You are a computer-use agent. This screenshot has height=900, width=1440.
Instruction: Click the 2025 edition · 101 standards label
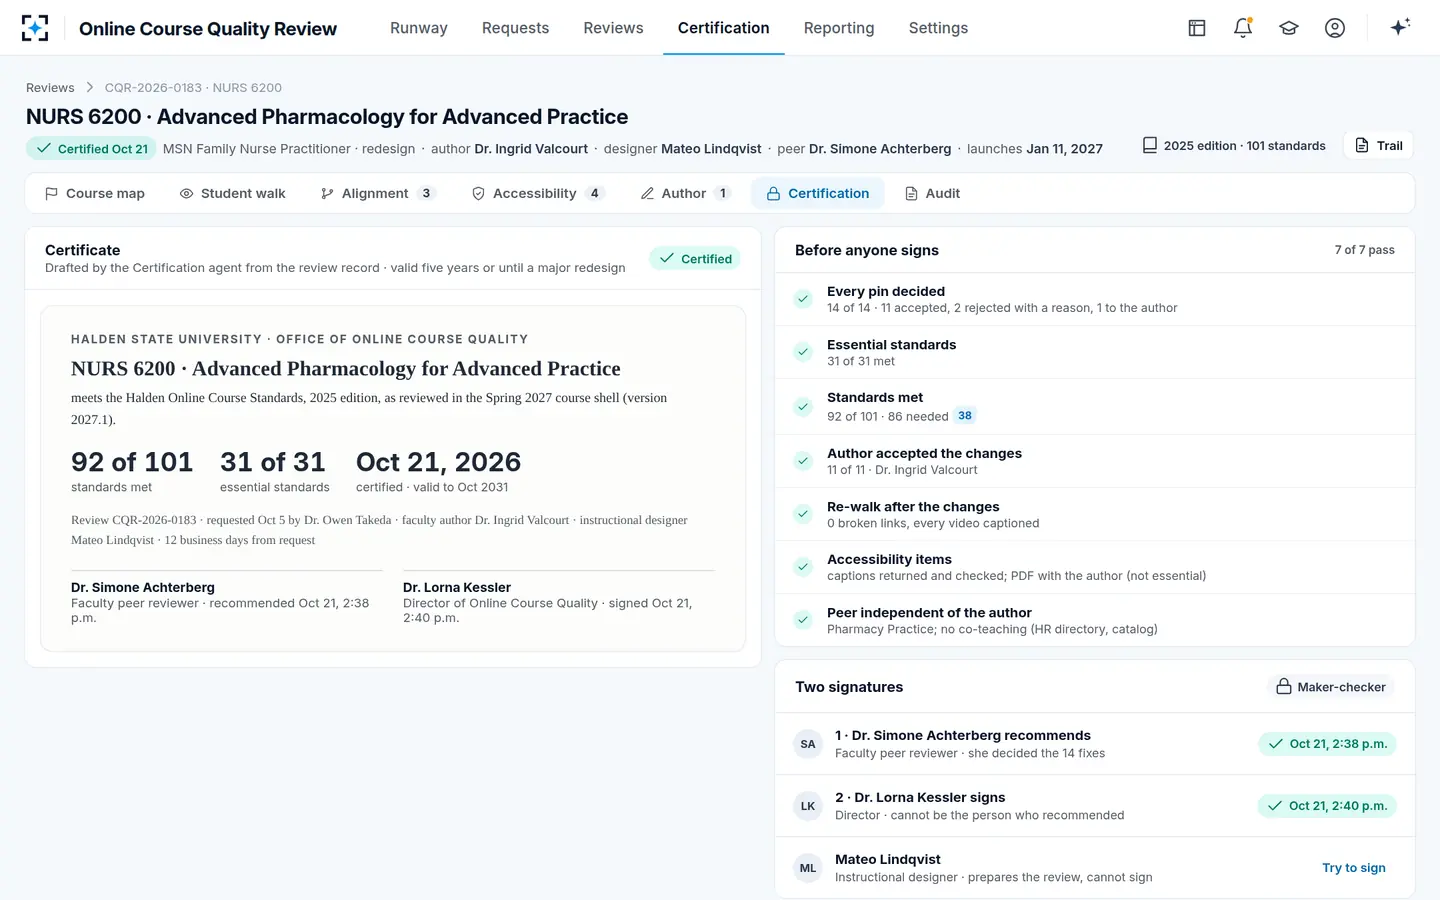tap(1234, 146)
